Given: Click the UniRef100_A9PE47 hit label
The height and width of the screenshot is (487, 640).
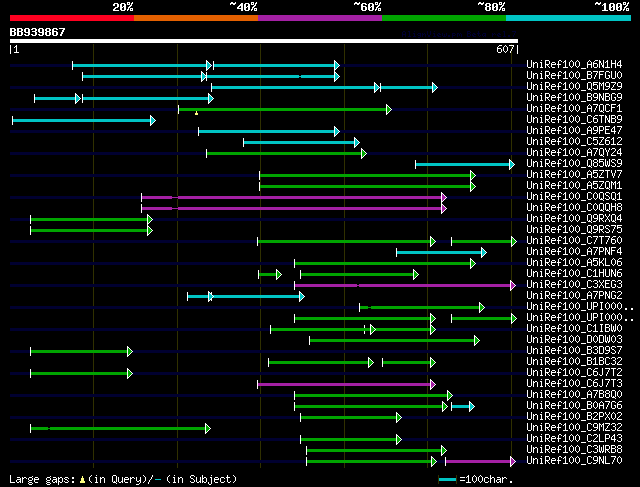Looking at the screenshot, I should (574, 130).
